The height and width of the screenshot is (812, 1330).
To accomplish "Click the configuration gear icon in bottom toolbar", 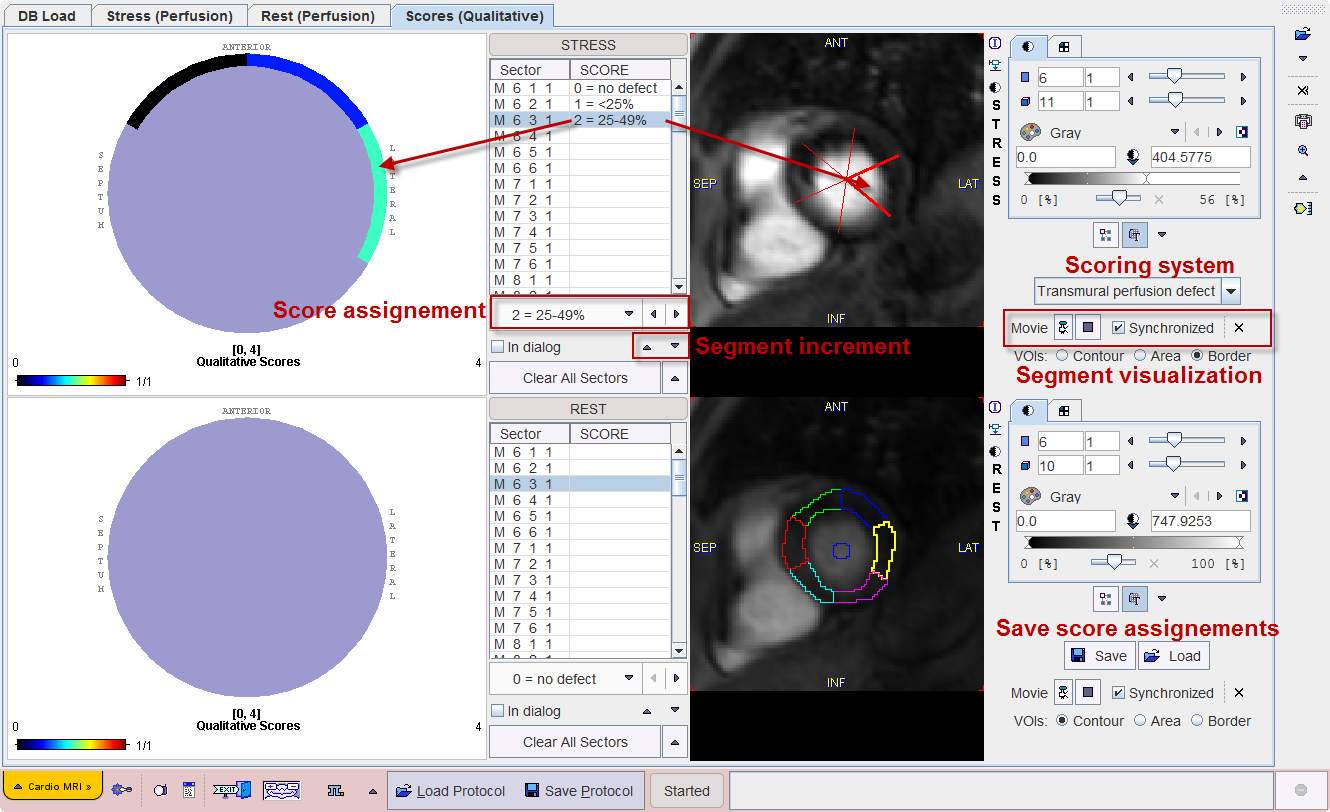I will point(122,790).
